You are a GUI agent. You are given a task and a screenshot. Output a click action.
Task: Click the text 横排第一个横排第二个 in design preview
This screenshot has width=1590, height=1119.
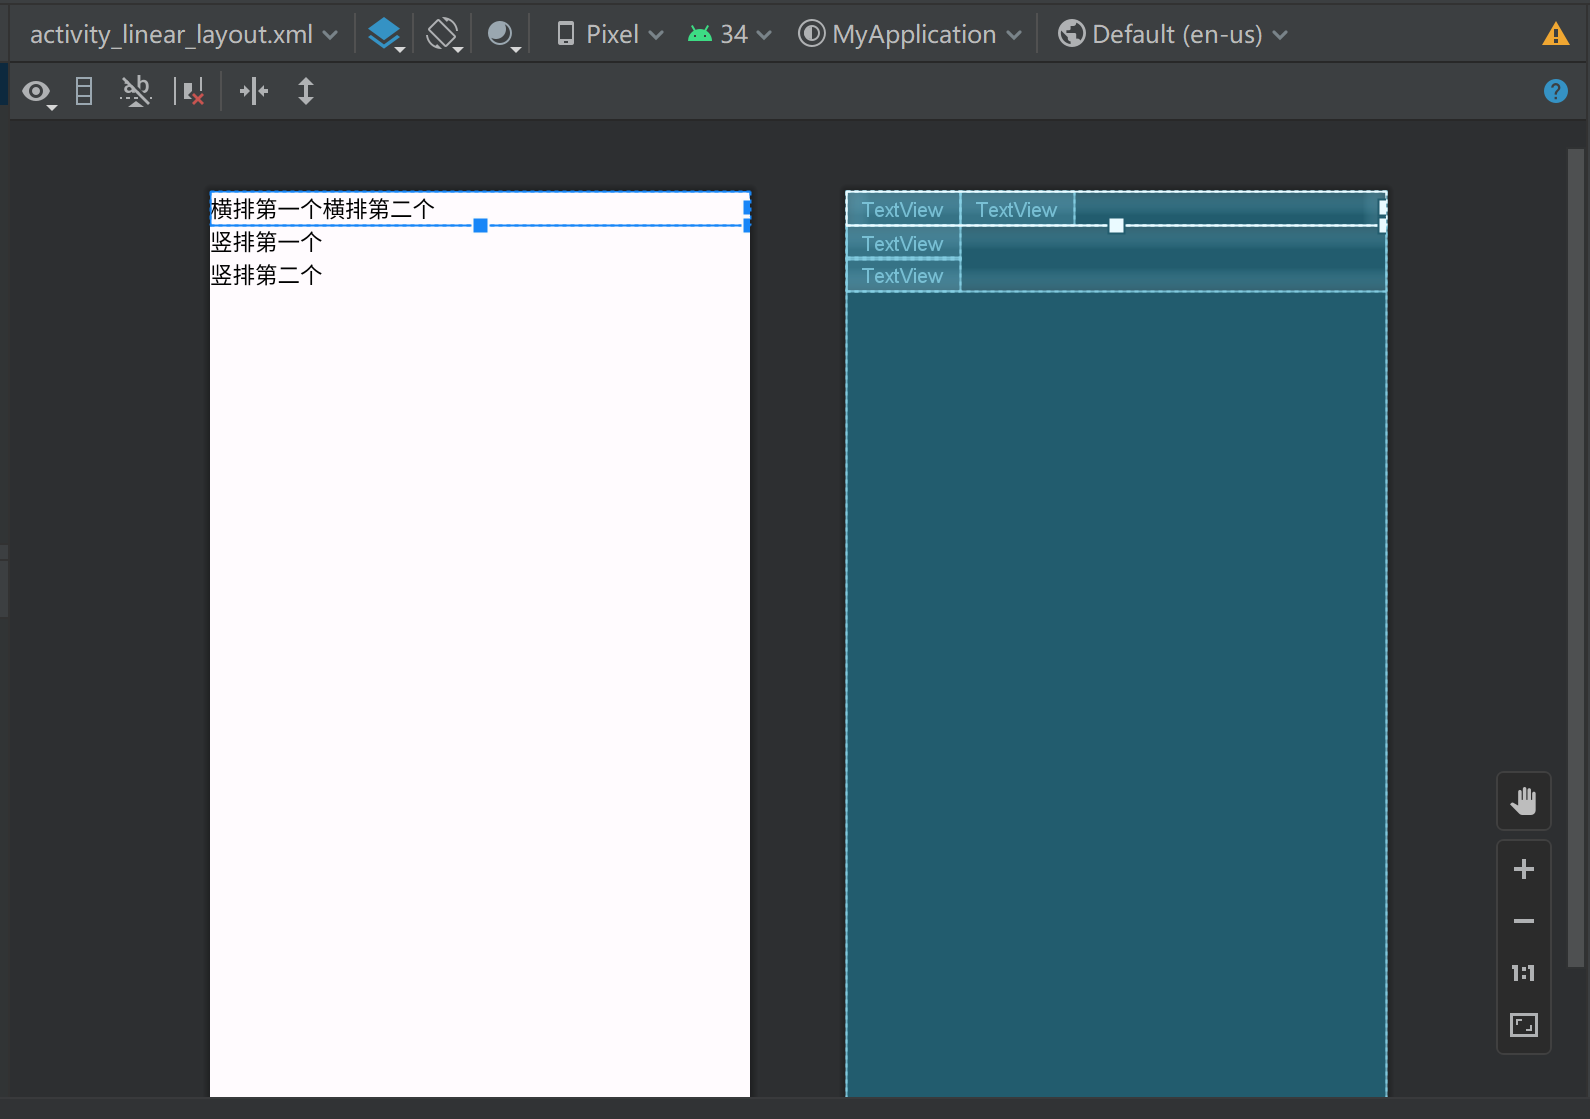click(x=322, y=209)
